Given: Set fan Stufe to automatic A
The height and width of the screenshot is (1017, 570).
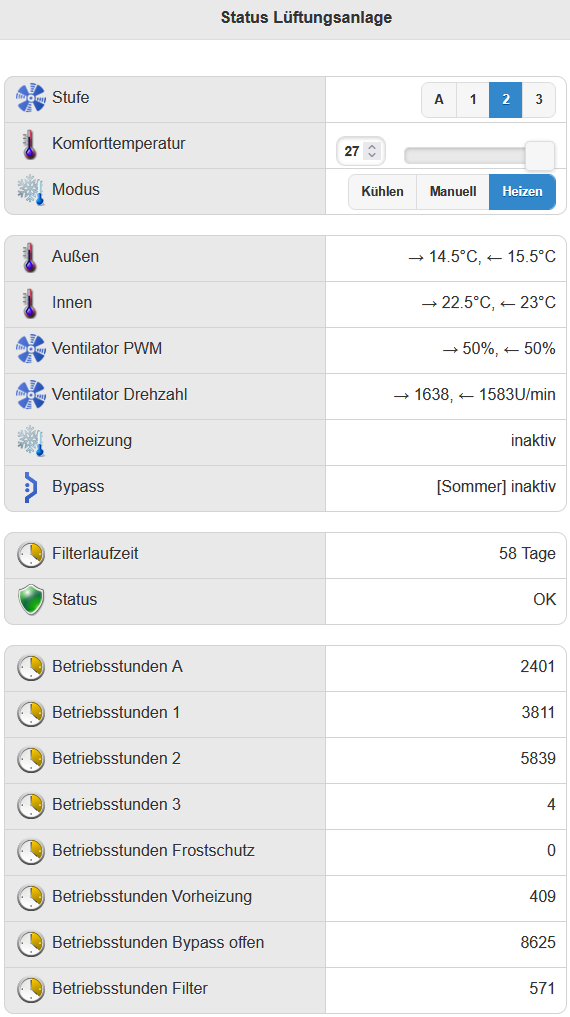Looking at the screenshot, I should [439, 100].
